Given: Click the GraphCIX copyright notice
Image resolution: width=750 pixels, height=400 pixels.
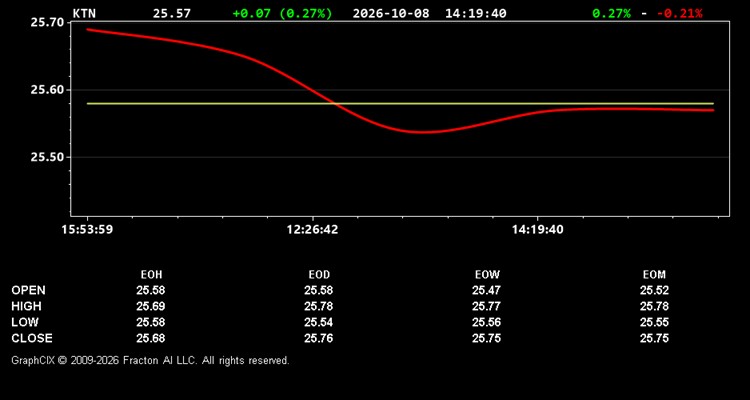Looking at the screenshot, I should tap(150, 360).
